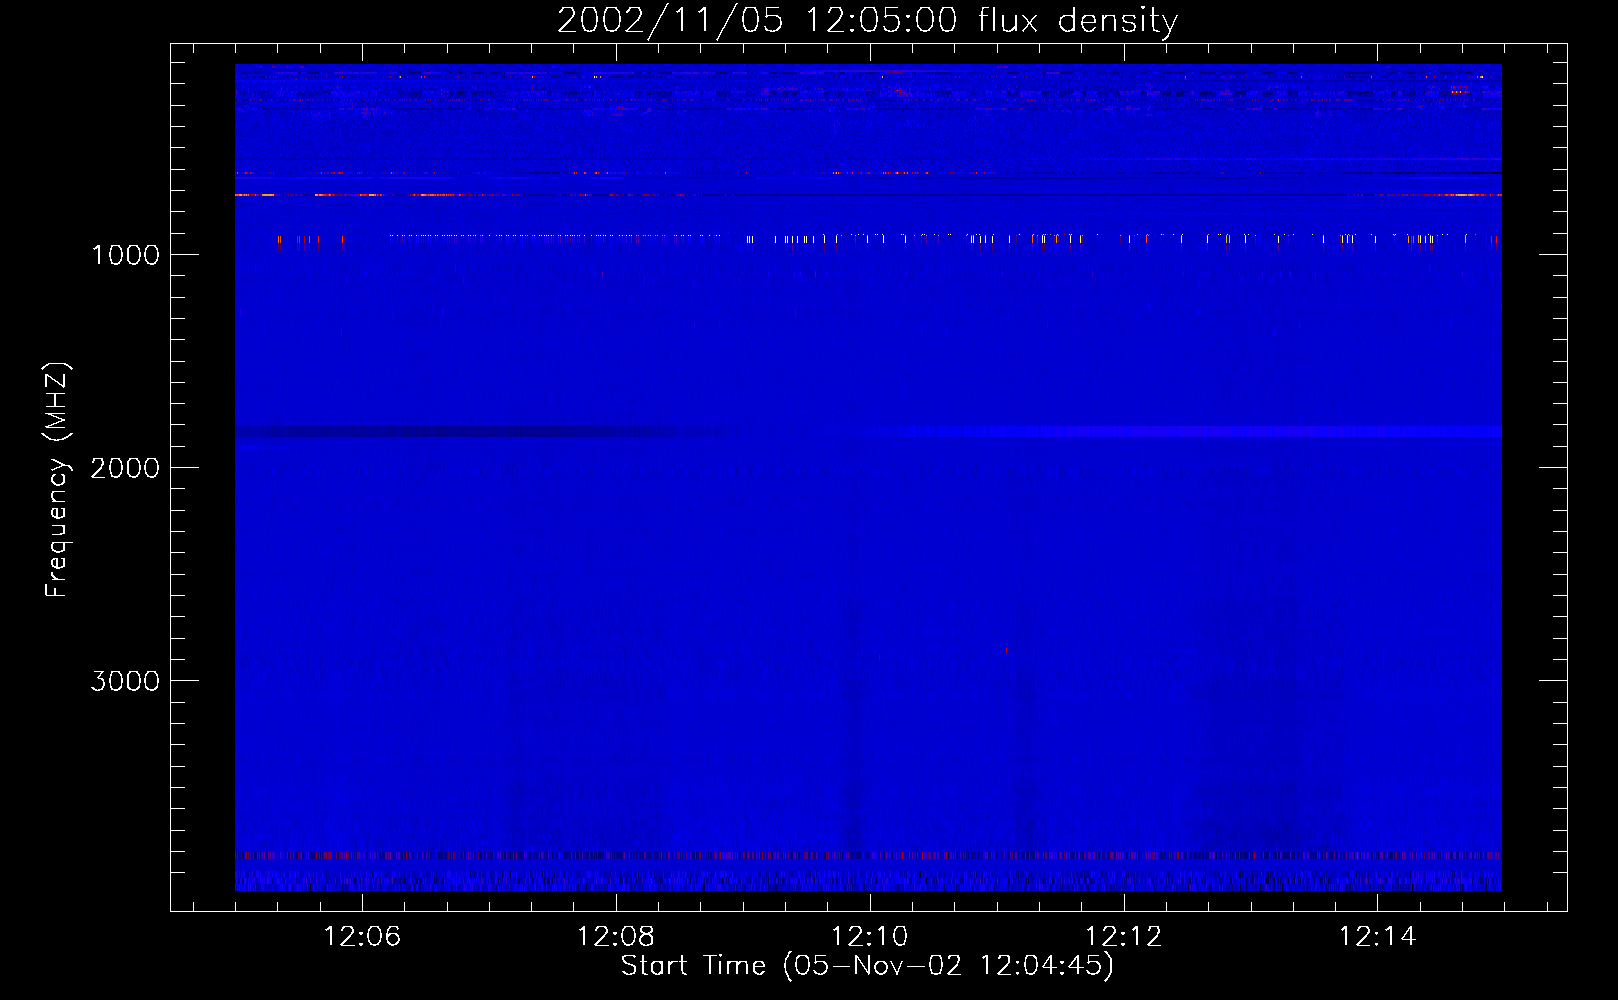Click the 12:10 time tick label
1618x1000 pixels.
pos(870,936)
